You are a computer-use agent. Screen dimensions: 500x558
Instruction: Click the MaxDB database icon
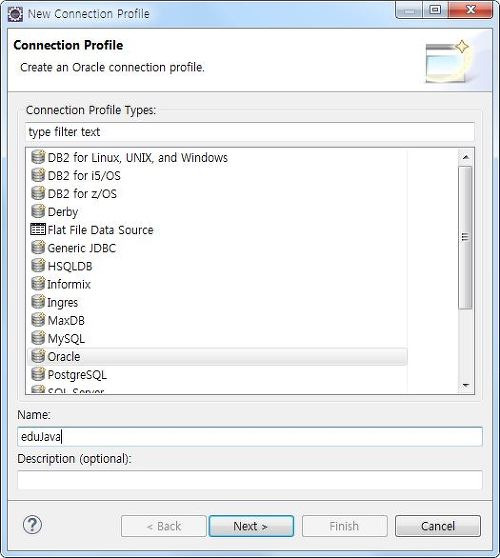tap(38, 320)
